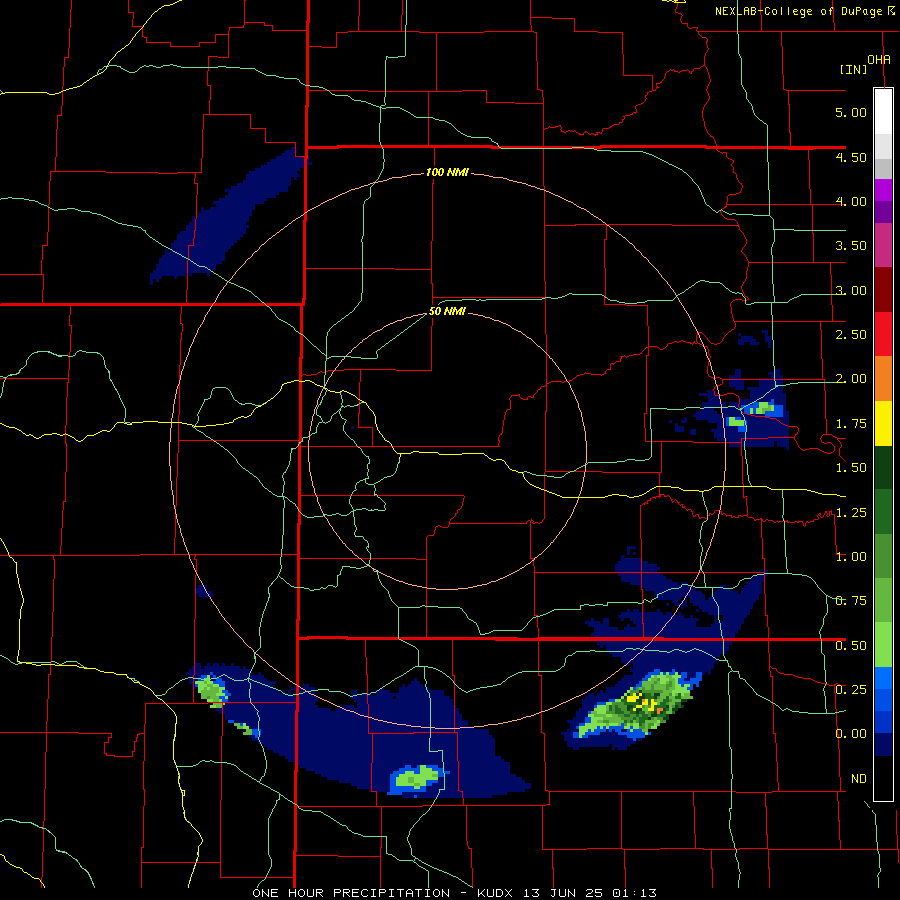The width and height of the screenshot is (900, 900).
Task: Select the 3.00 legend value
Action: [851, 290]
